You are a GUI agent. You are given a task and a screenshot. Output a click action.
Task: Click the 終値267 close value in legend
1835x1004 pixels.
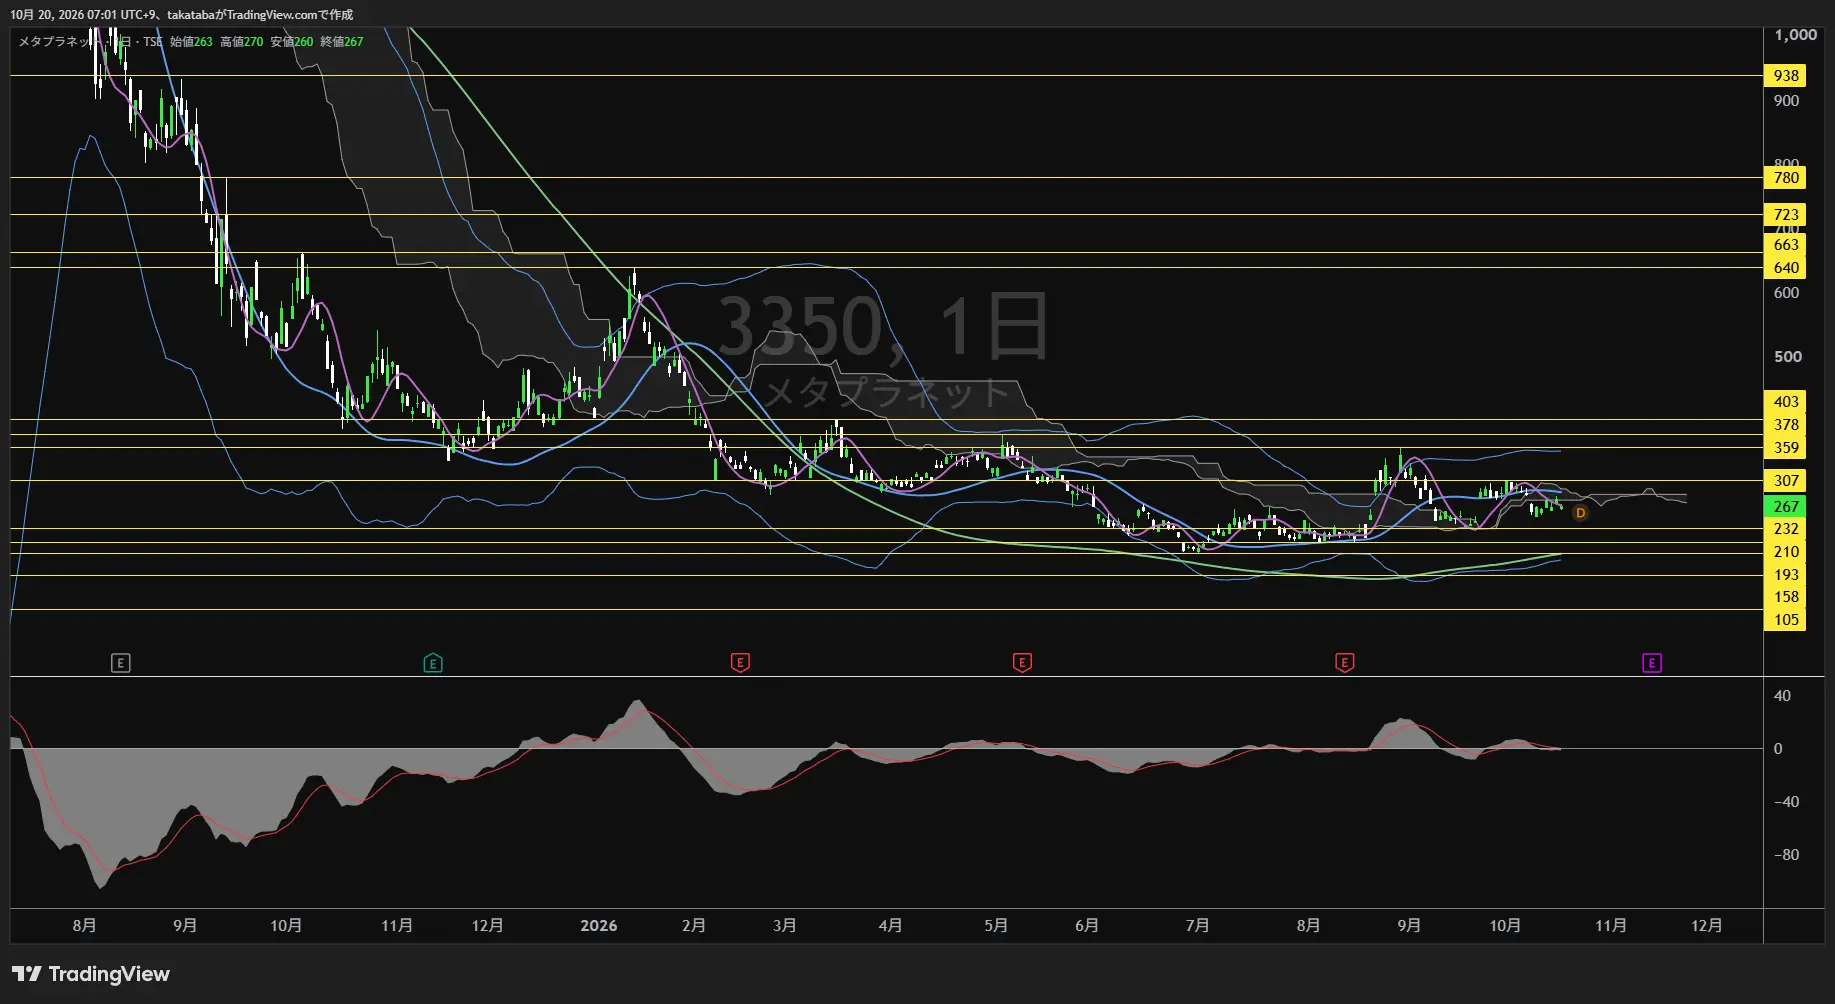pos(342,42)
